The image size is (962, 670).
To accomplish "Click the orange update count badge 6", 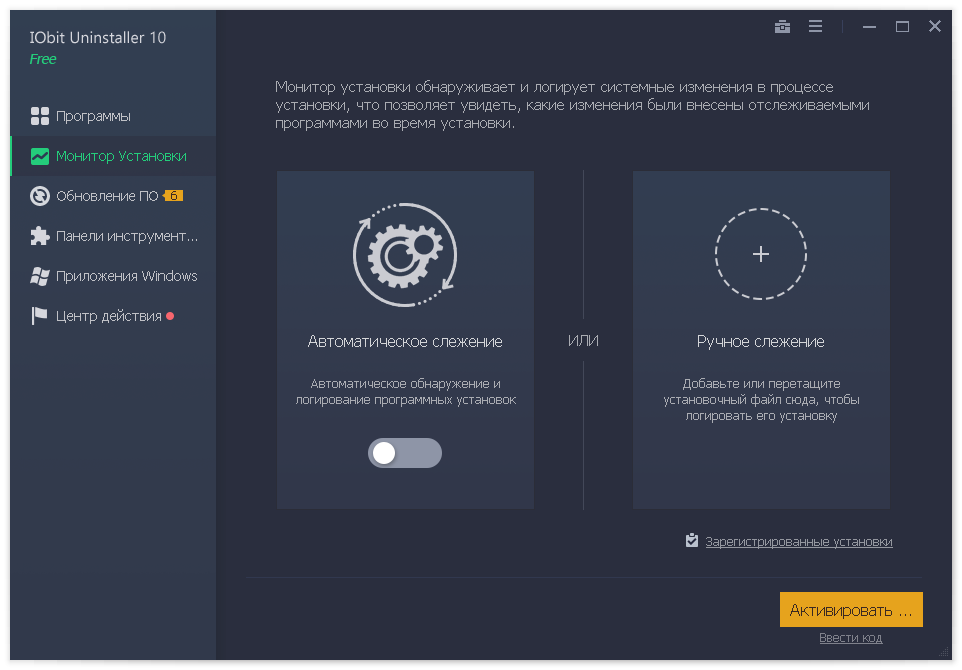I will point(173,196).
